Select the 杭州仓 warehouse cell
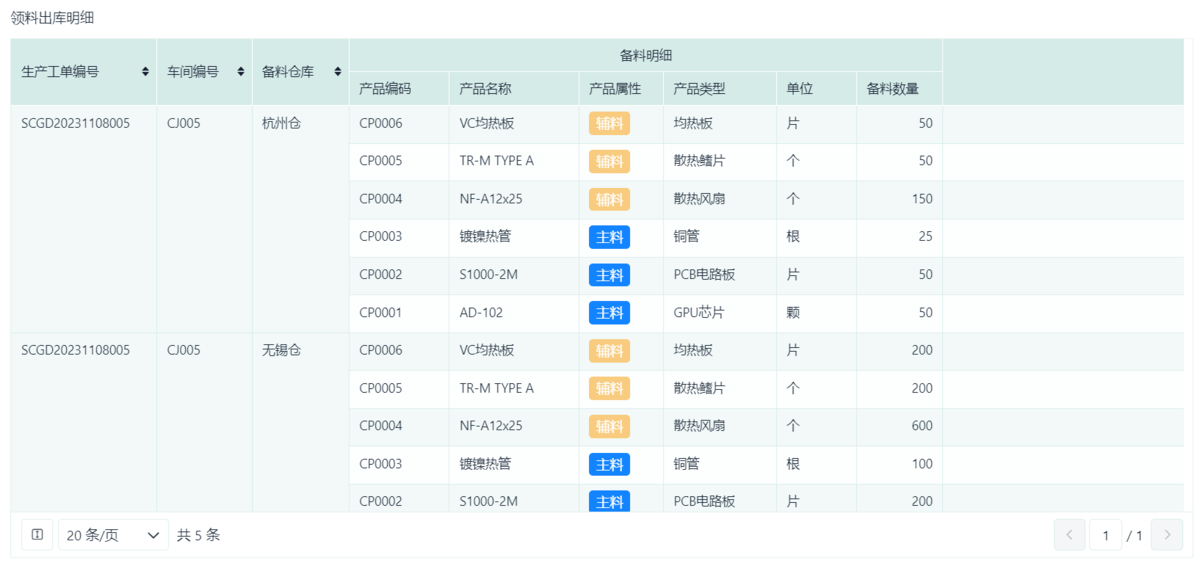 [x=281, y=124]
